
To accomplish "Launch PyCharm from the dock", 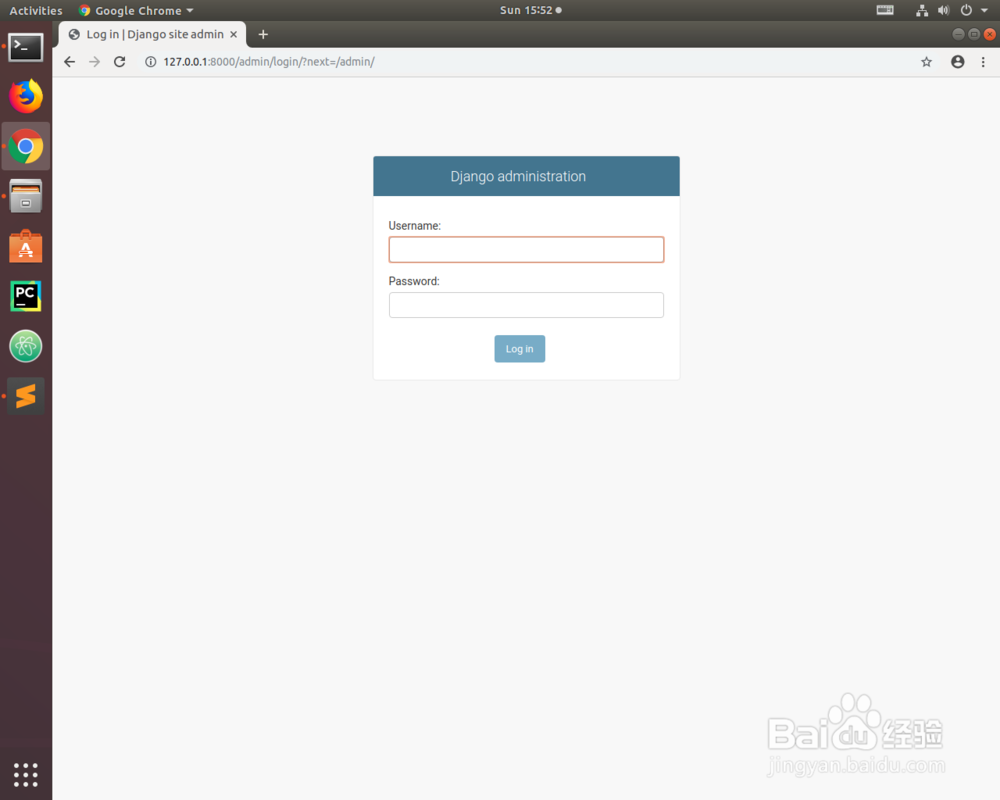I will (x=26, y=296).
